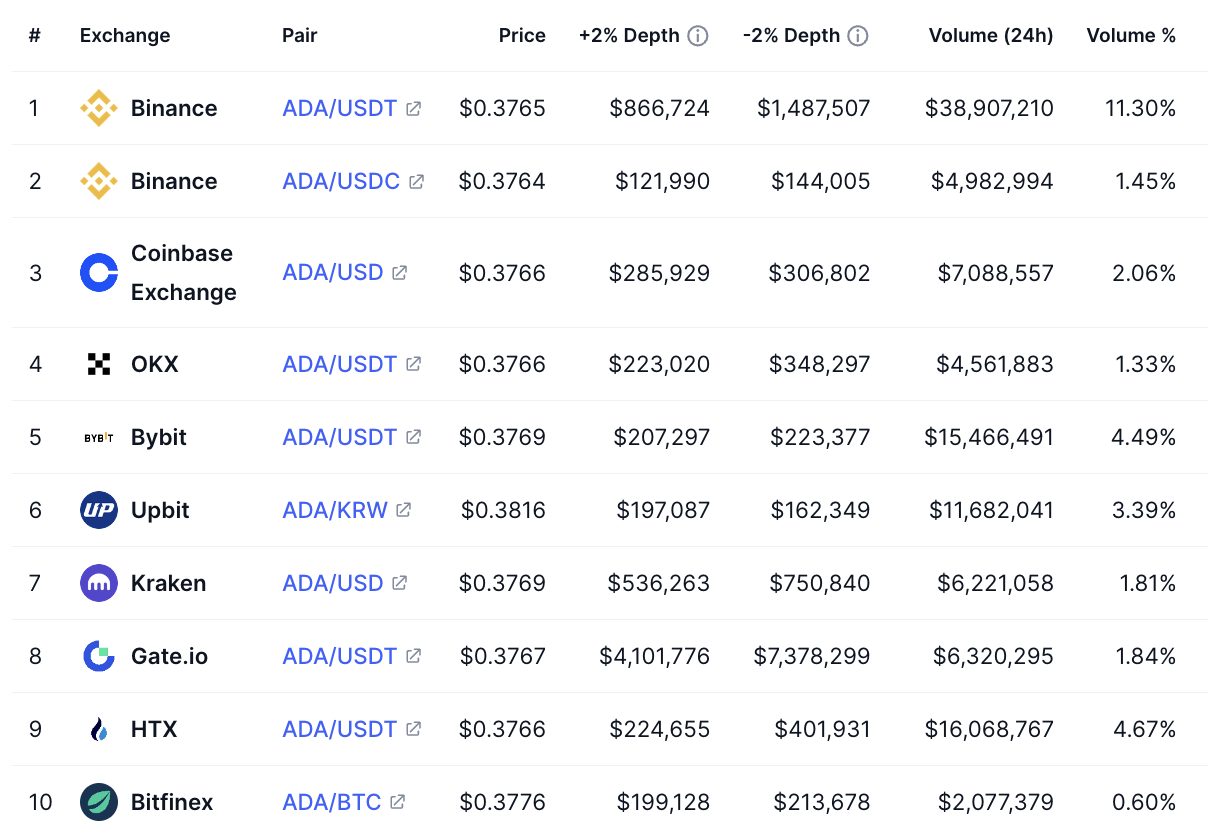Click the OKX logo icon

(x=99, y=364)
